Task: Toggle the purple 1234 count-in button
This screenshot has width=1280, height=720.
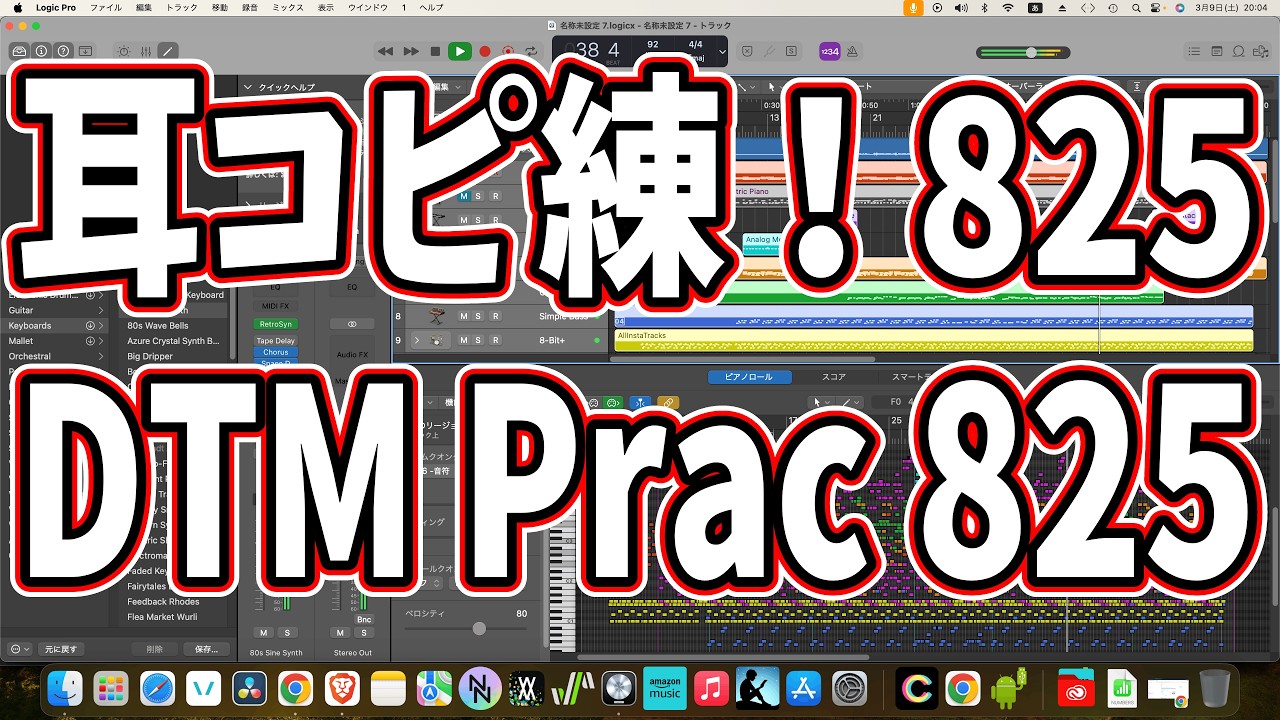Action: 830,51
